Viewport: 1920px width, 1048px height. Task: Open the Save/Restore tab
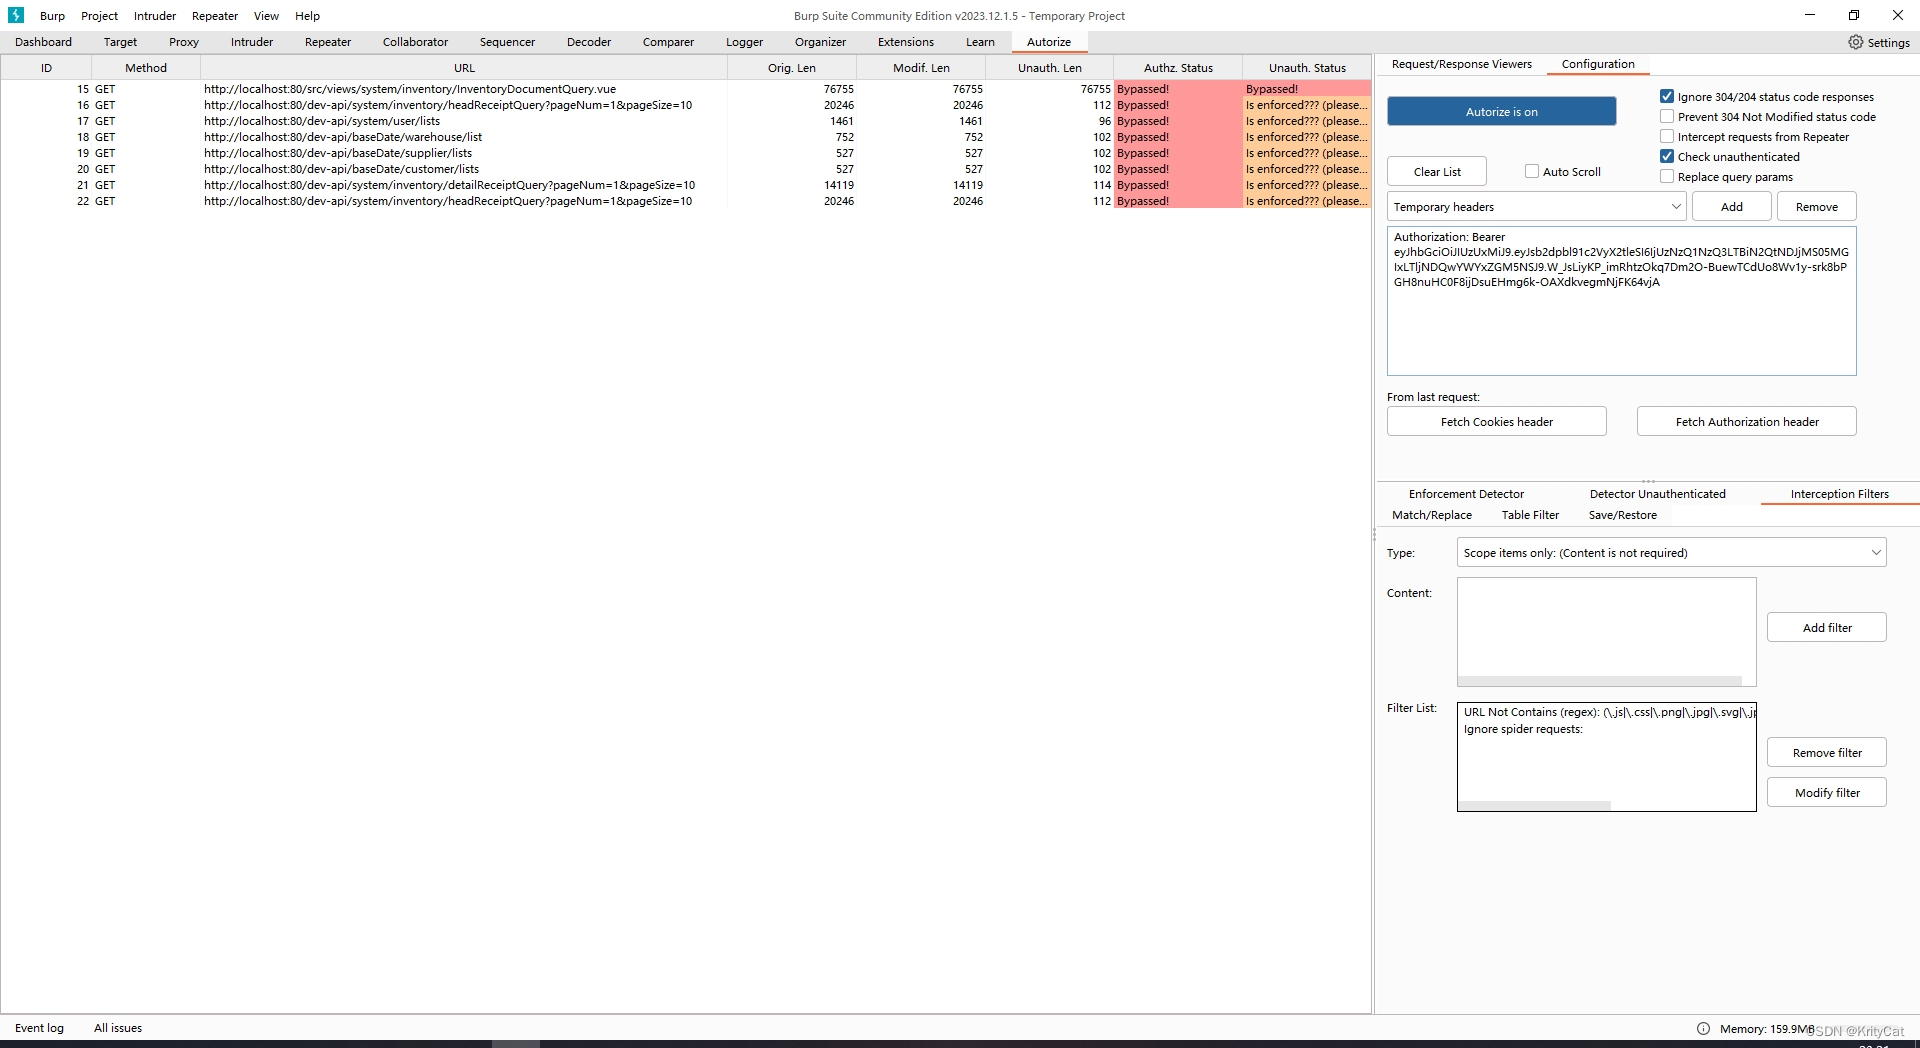pyautogui.click(x=1622, y=515)
